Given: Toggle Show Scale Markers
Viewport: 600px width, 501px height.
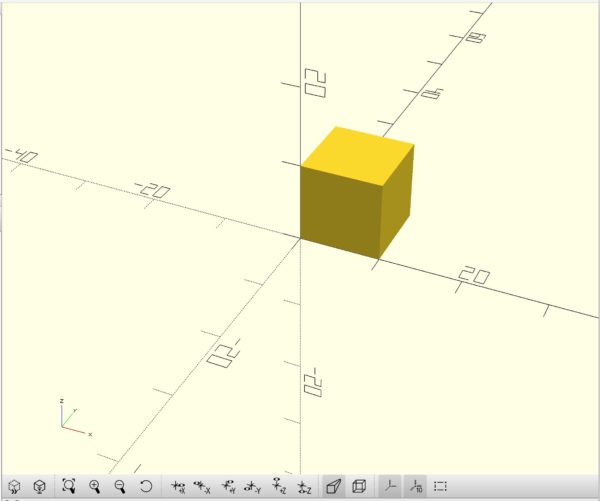Looking at the screenshot, I should [x=416, y=486].
